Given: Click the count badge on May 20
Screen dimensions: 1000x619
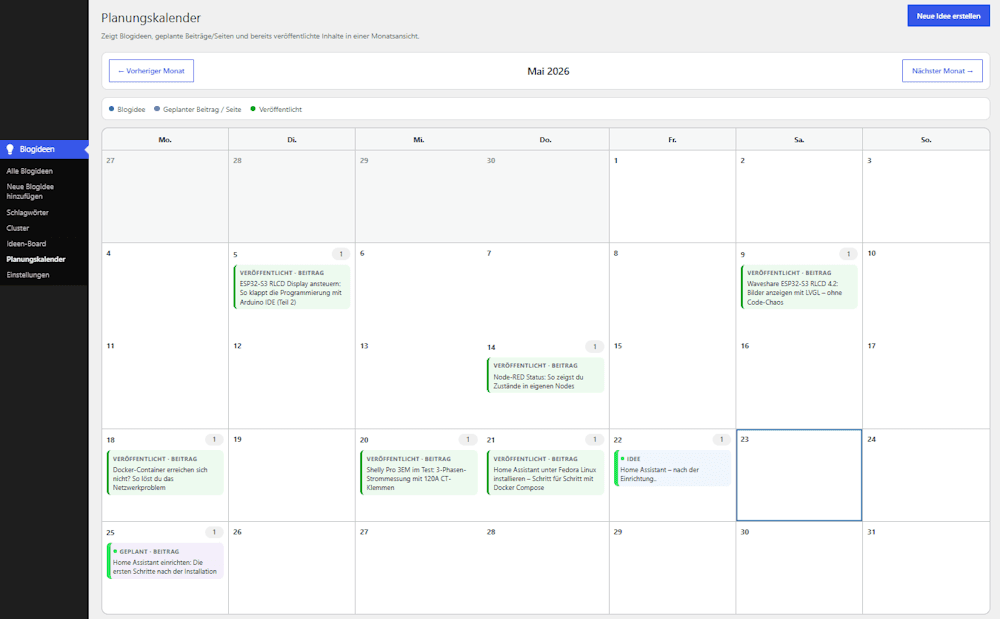Looking at the screenshot, I should [x=468, y=440].
